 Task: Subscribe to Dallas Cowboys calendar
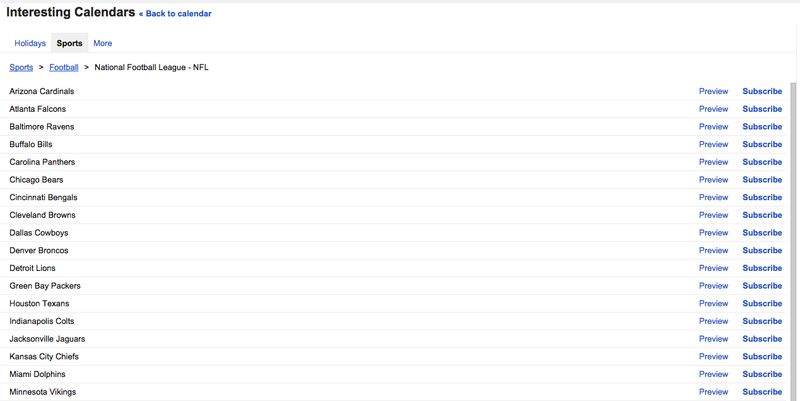point(762,233)
